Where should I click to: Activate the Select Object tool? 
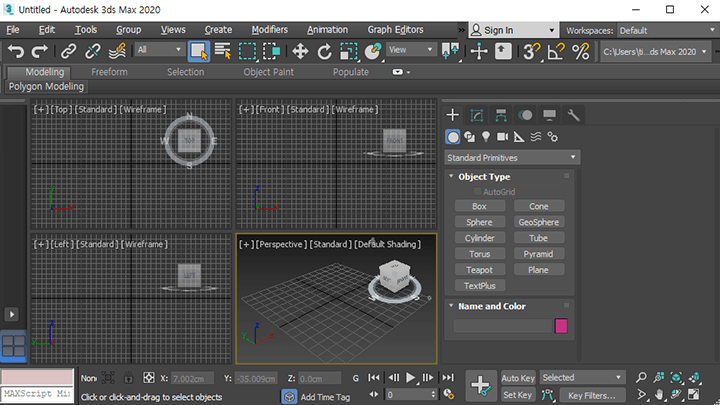[x=199, y=51]
